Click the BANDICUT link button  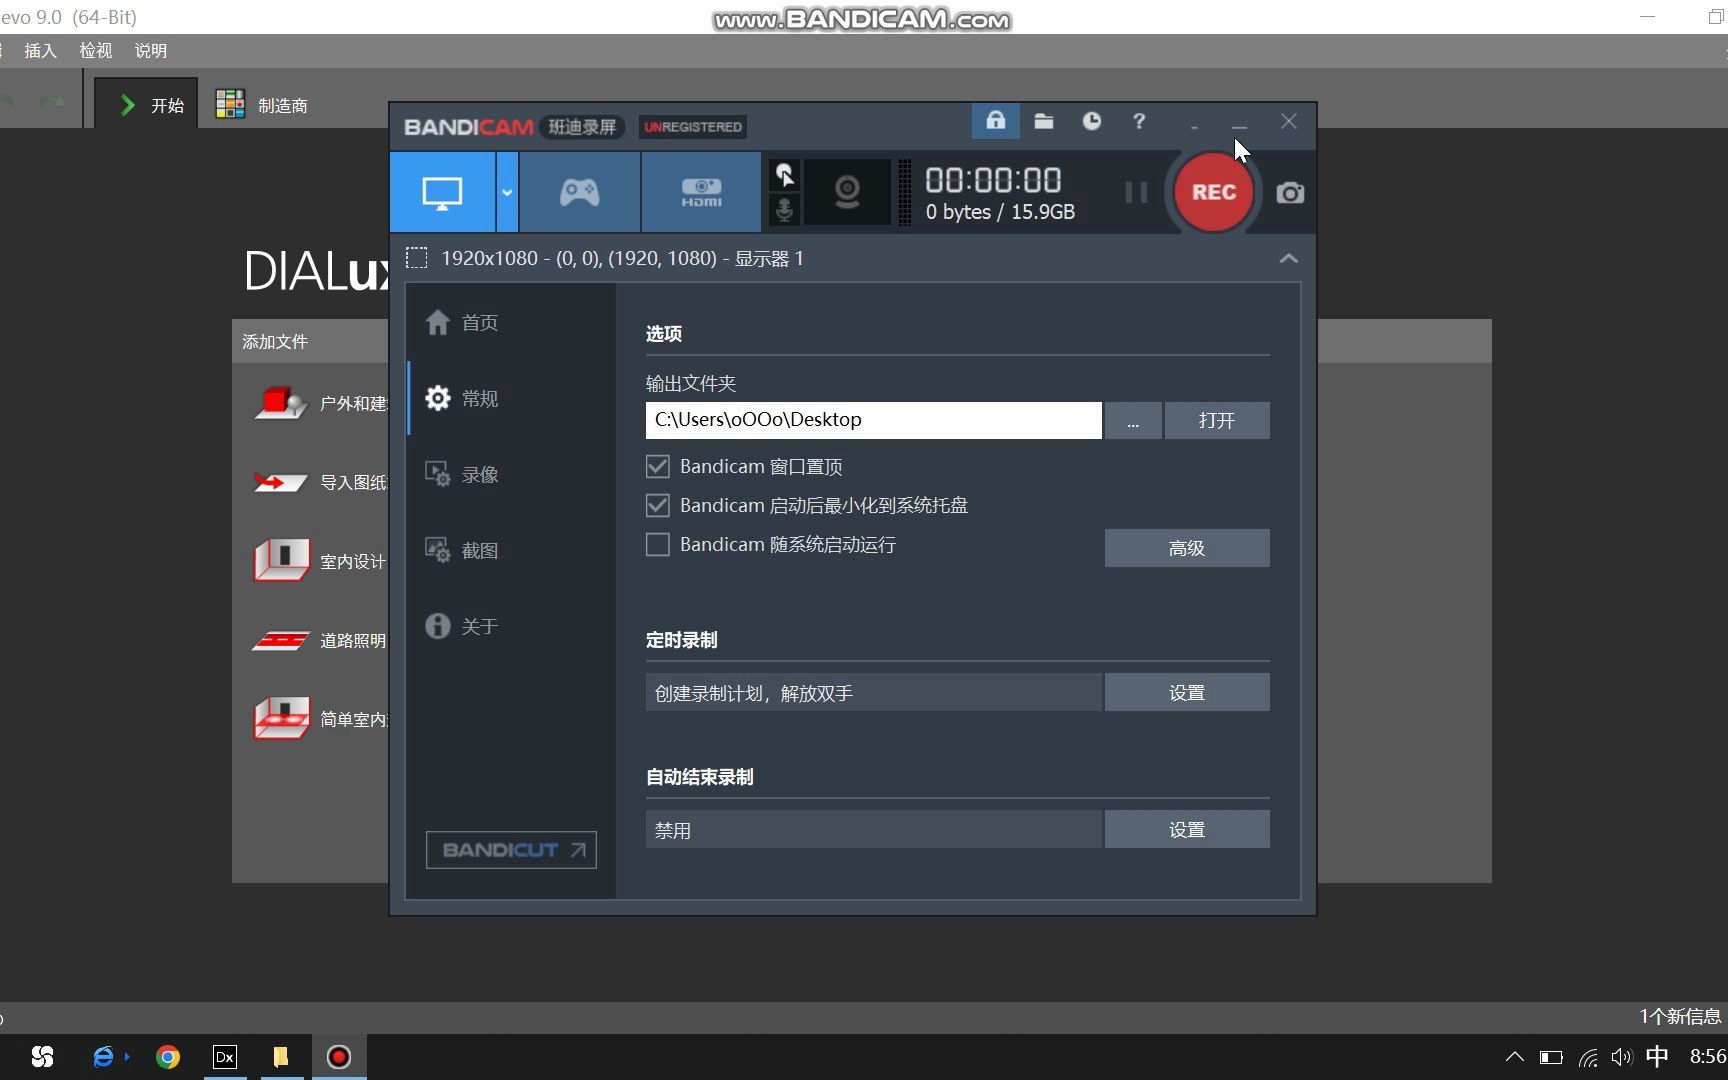[x=511, y=850]
